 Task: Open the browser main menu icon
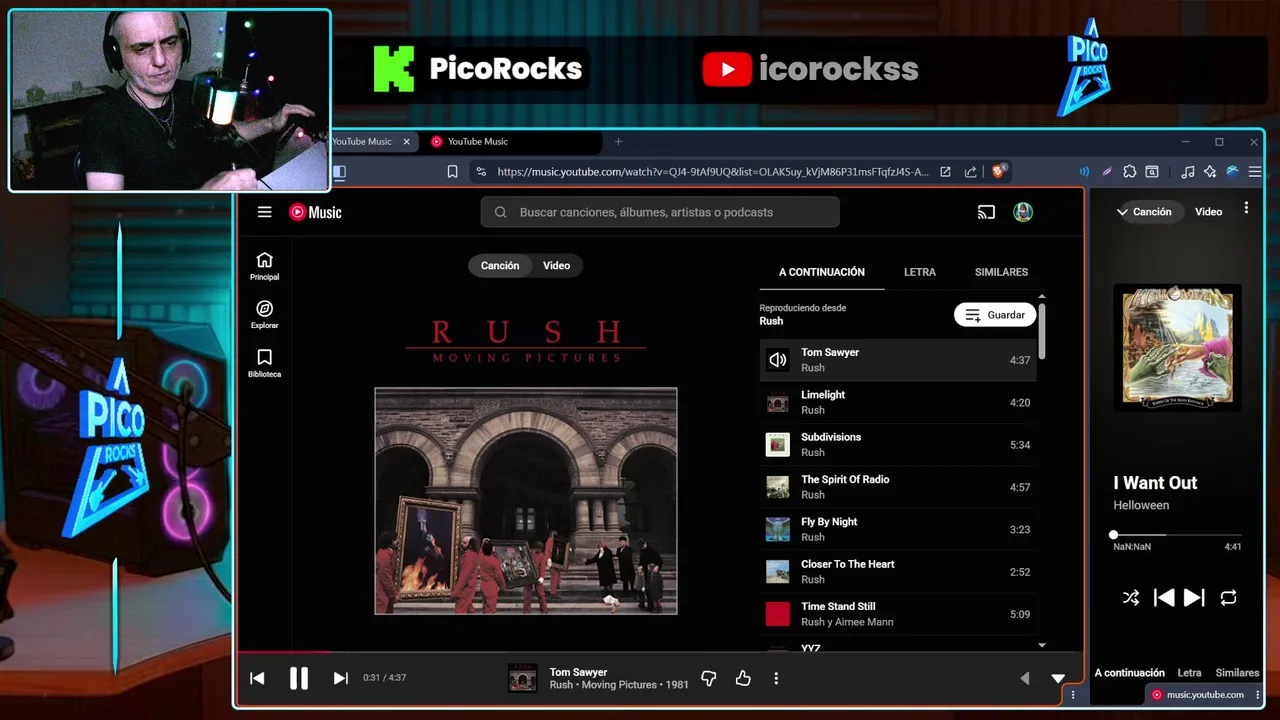click(1255, 172)
